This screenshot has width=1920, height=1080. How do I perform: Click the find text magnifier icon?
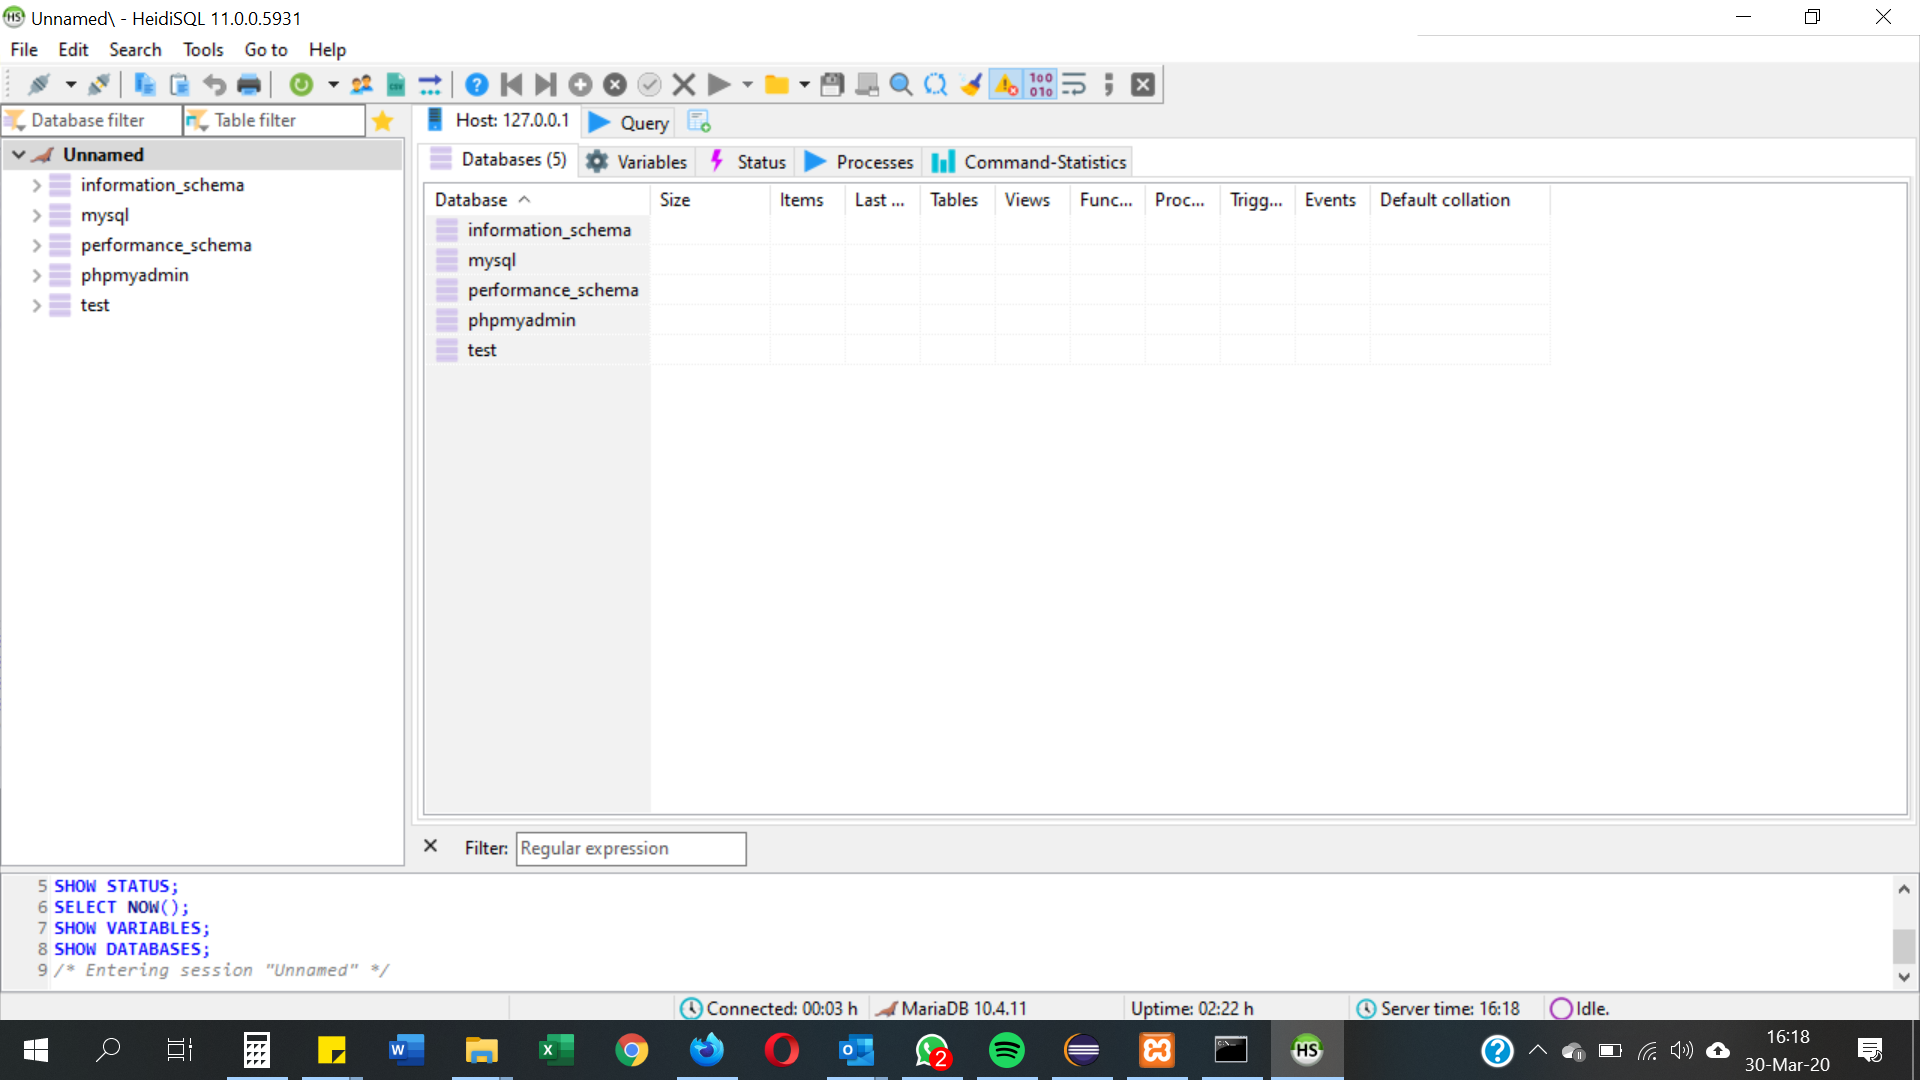coord(901,85)
